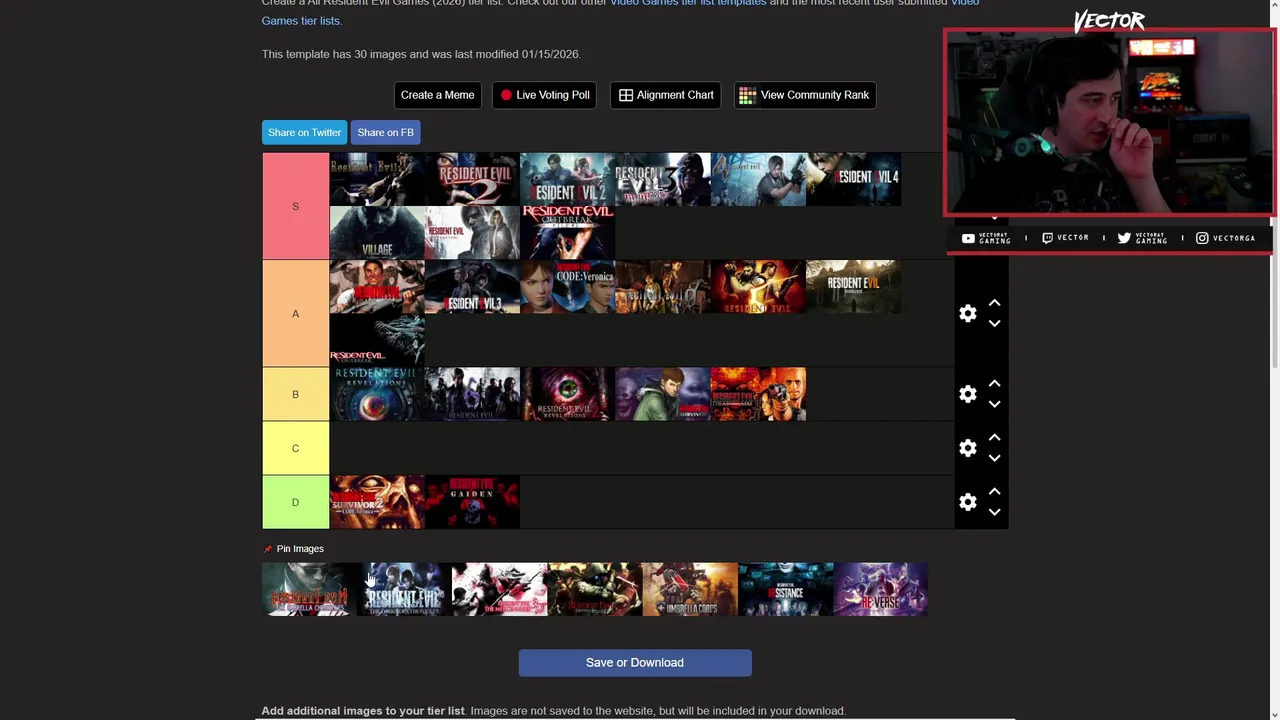Select Resident Evil 3 Nemesis thumbnail in S tier
This screenshot has width=1280, height=720.
point(662,179)
